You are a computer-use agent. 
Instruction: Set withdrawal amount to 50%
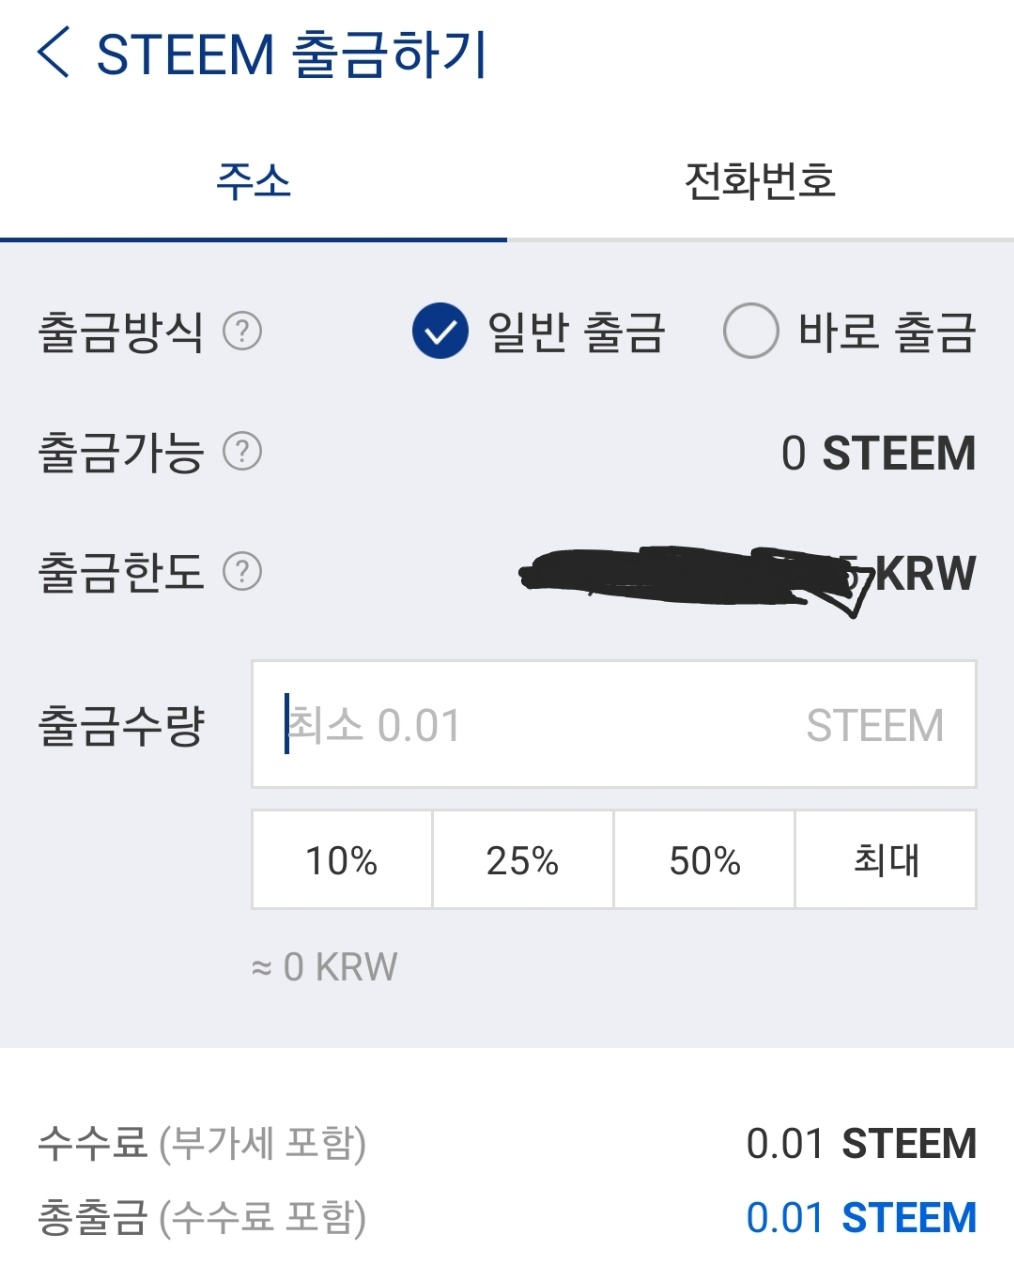[704, 860]
